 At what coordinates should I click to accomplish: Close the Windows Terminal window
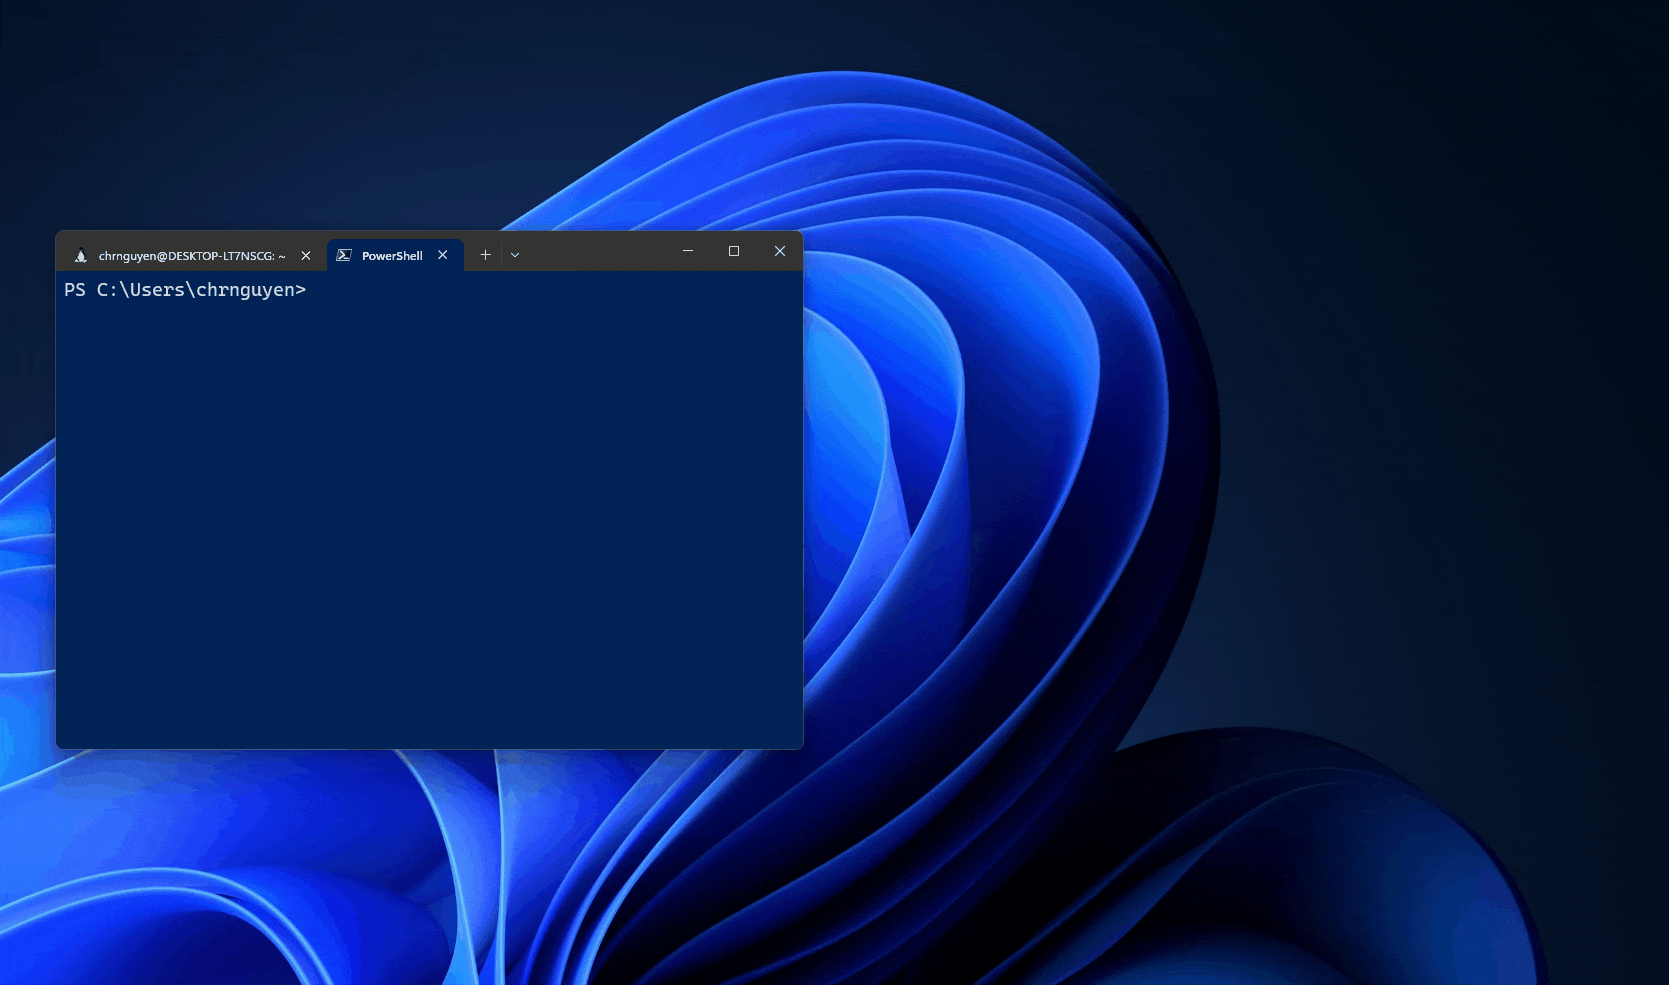(x=779, y=251)
